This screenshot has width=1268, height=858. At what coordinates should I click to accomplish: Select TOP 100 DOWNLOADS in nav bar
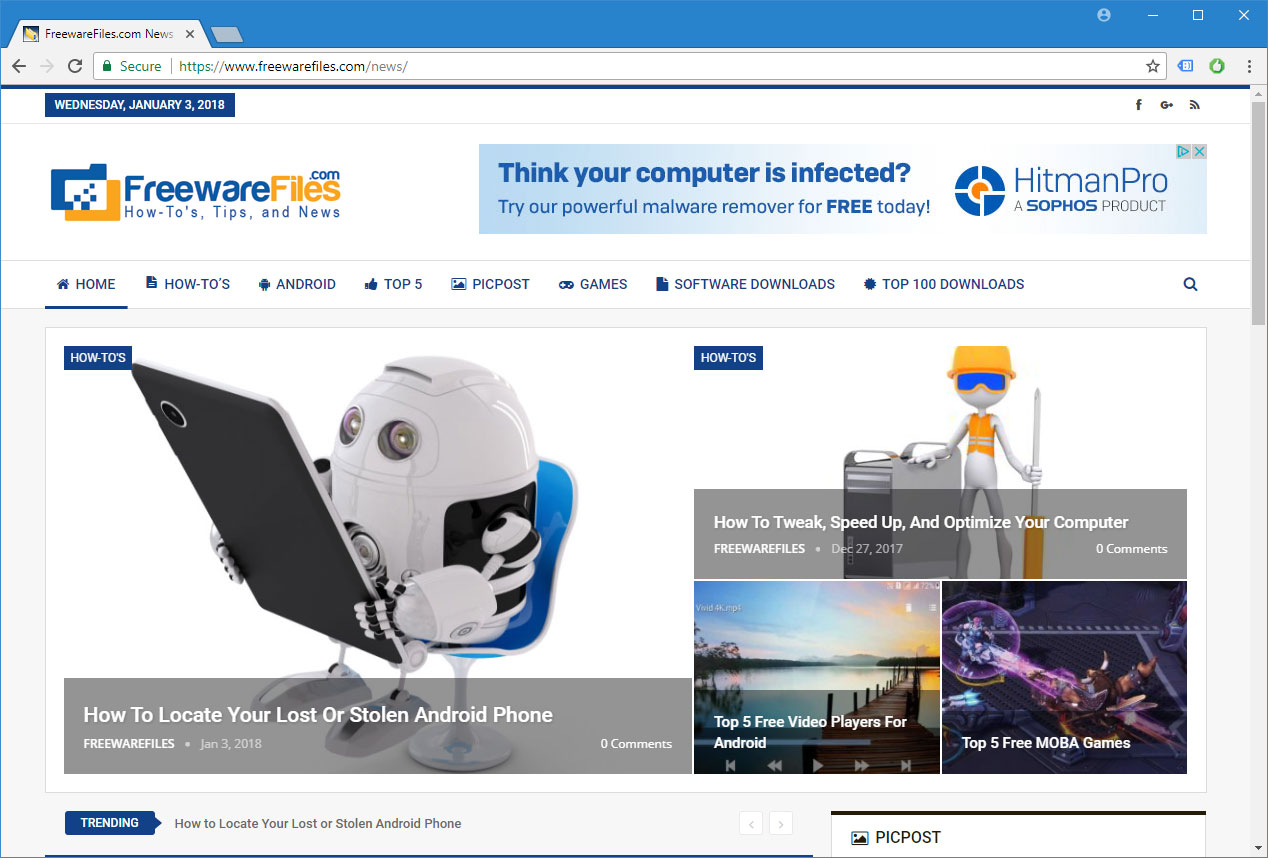point(943,284)
